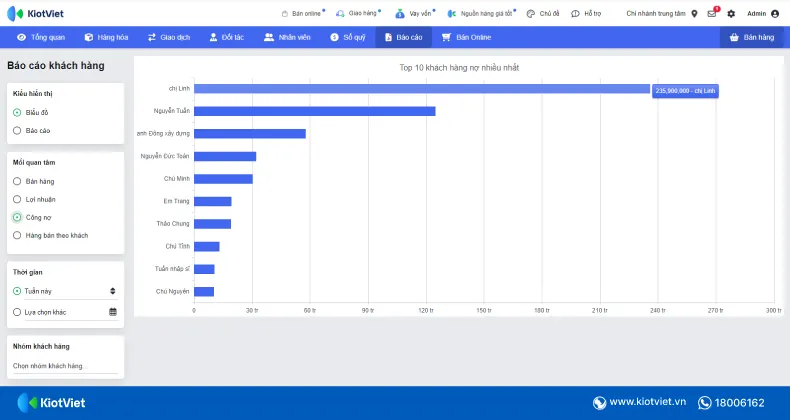Select the Báo cáo display type radio
Image resolution: width=790 pixels, height=420 pixels.
coord(17,130)
